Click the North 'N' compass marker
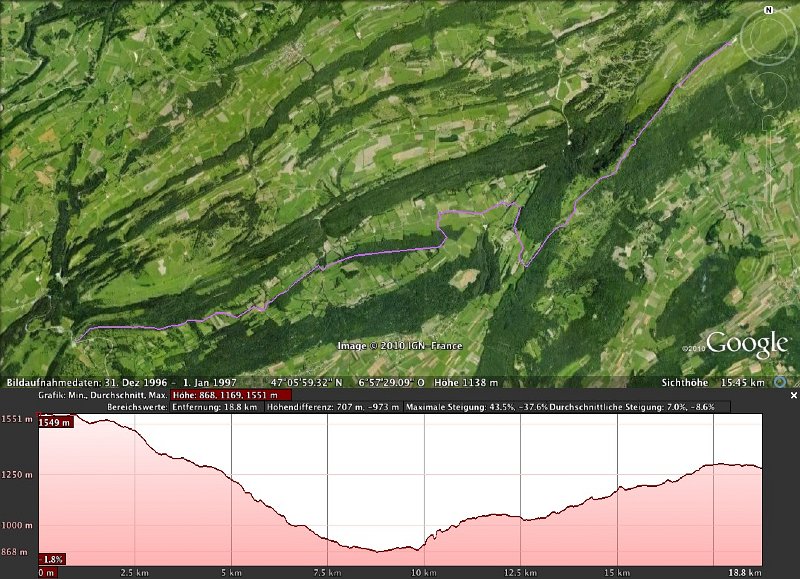This screenshot has height=579, width=800. 769,10
